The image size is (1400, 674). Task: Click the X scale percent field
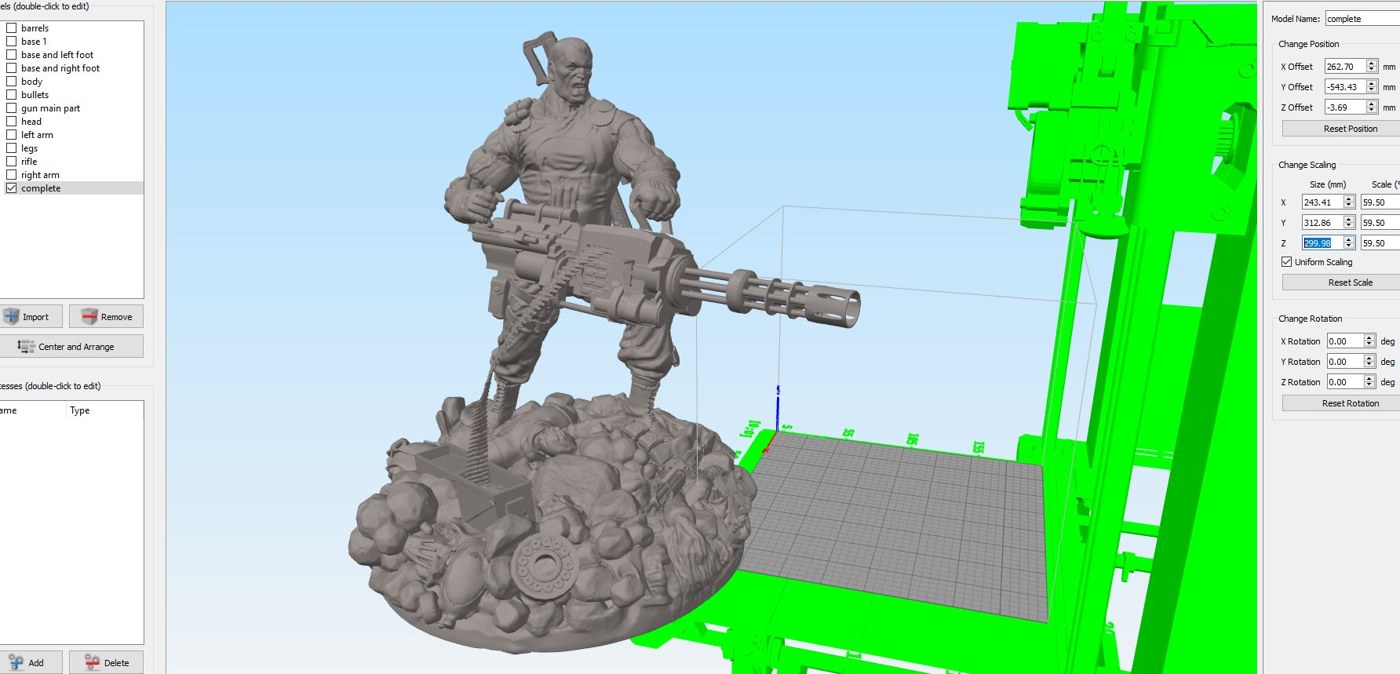[x=1380, y=202]
